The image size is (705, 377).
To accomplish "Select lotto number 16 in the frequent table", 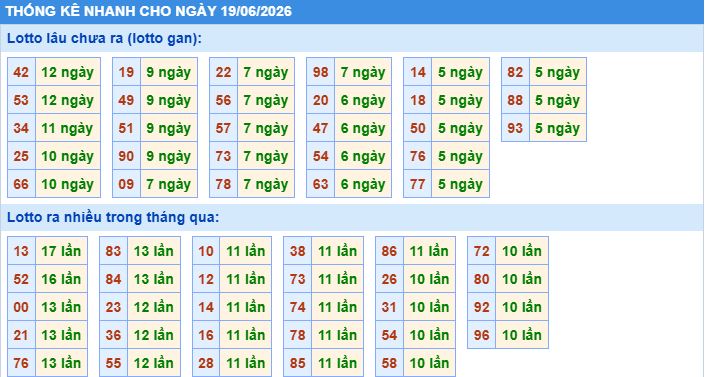I will (x=206, y=335).
